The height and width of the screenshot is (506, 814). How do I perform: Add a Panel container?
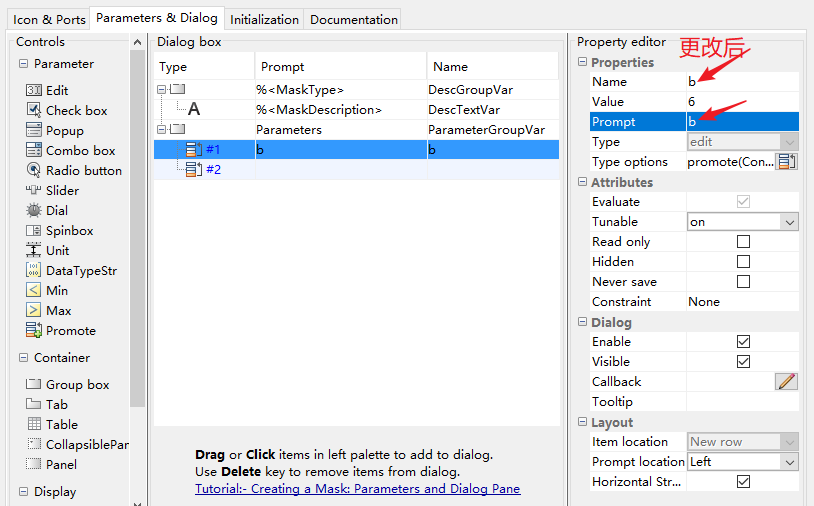coord(51,464)
